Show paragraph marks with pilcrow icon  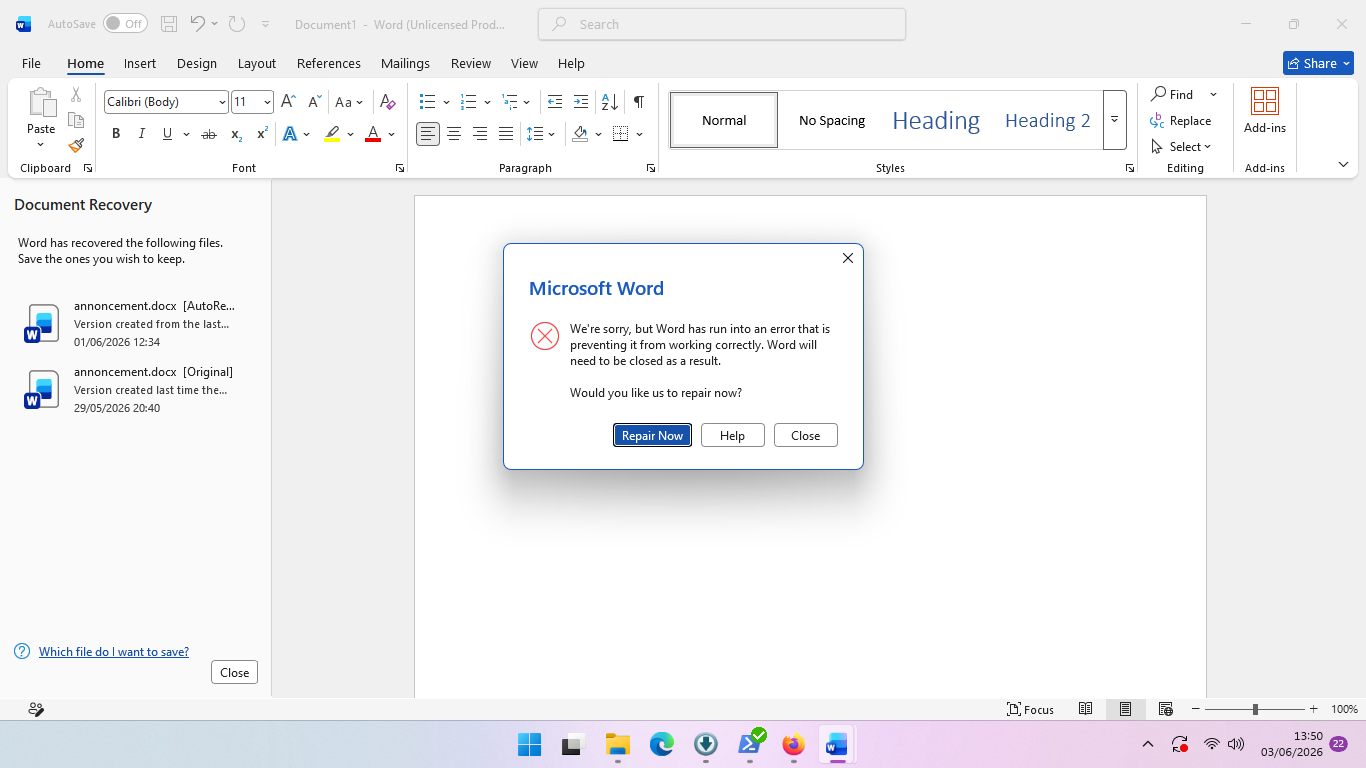click(x=638, y=102)
